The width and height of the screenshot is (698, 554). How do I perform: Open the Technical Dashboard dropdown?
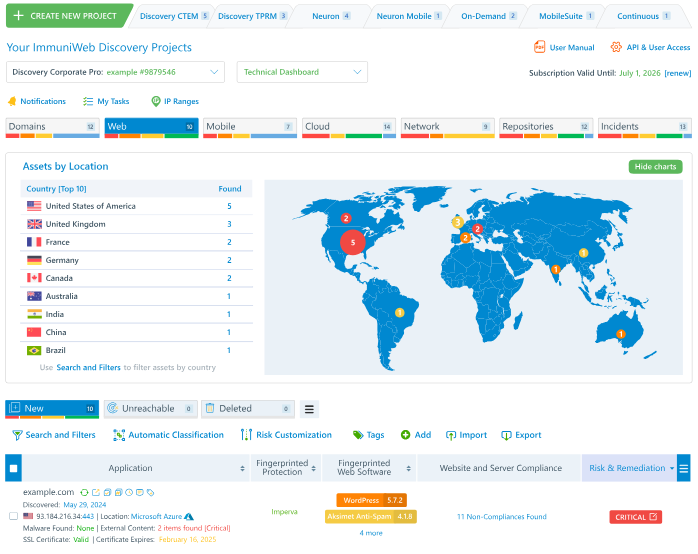tap(302, 72)
